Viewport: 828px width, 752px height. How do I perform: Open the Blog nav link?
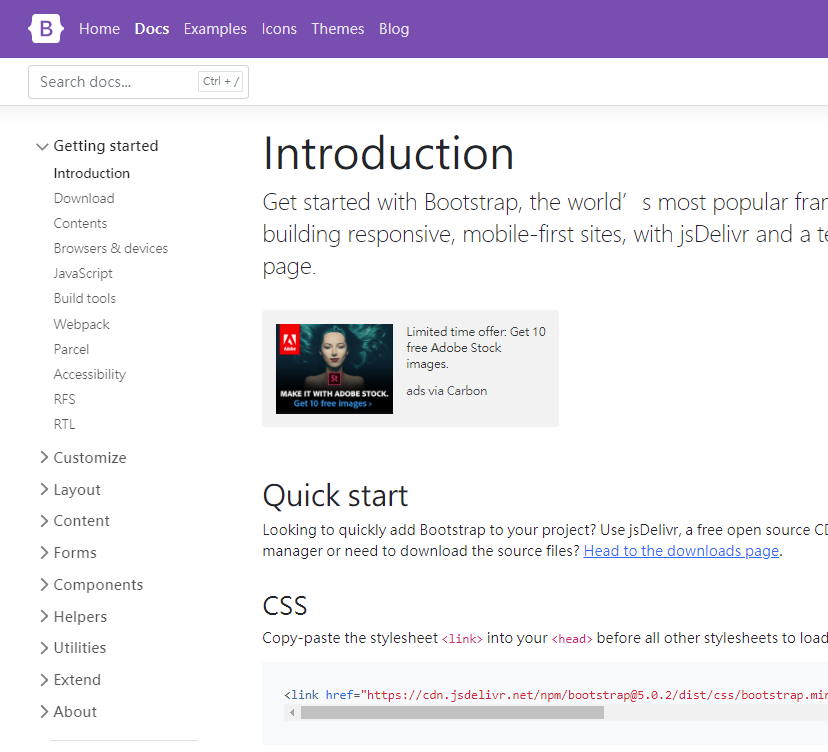[x=394, y=29]
